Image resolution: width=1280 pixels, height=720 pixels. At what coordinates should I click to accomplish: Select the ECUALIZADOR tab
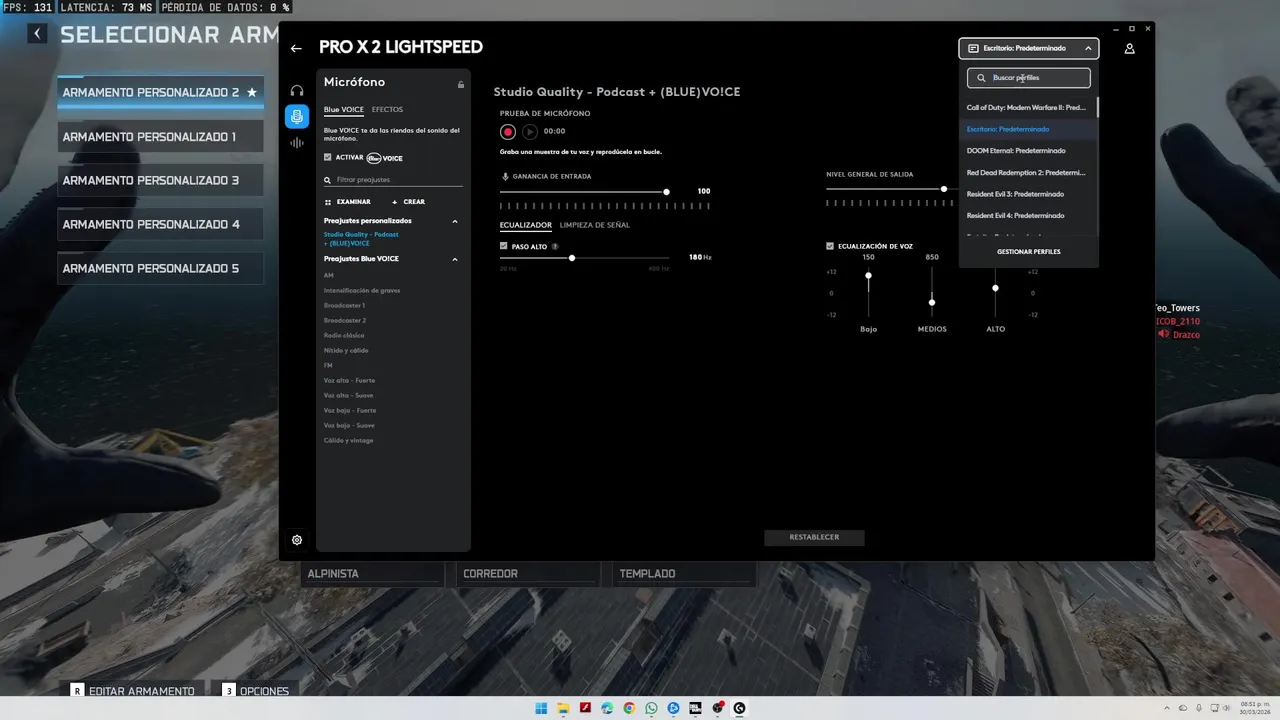[x=525, y=225]
